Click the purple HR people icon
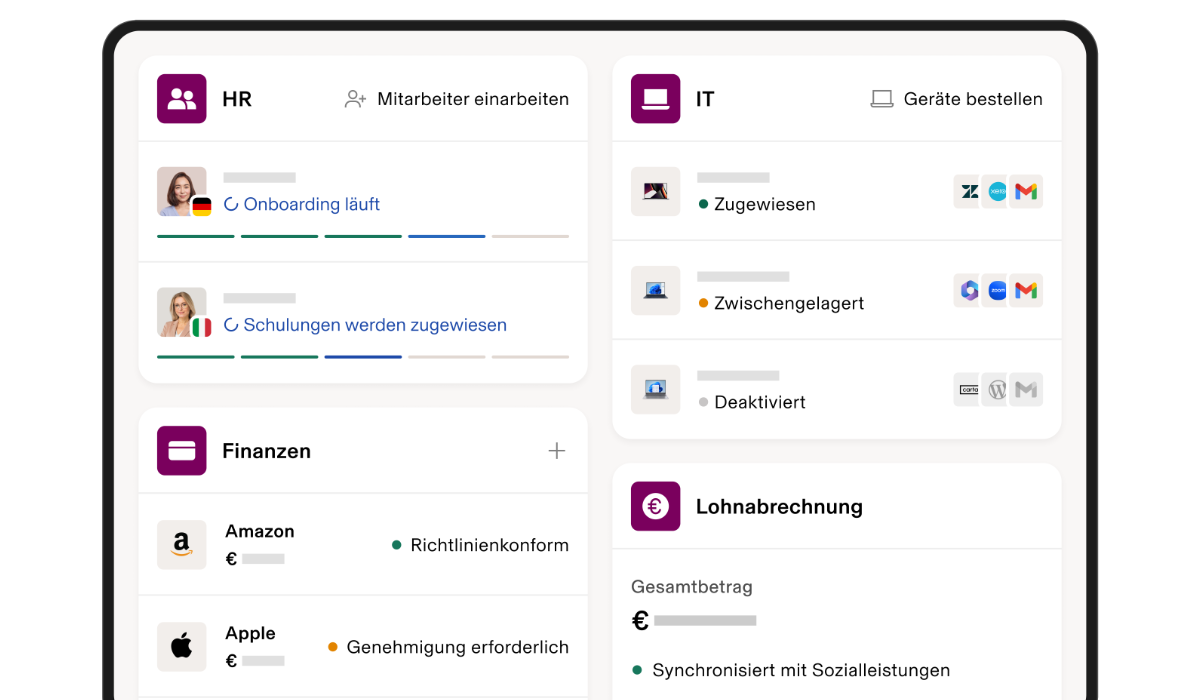This screenshot has height=700, width=1200. pos(181,98)
